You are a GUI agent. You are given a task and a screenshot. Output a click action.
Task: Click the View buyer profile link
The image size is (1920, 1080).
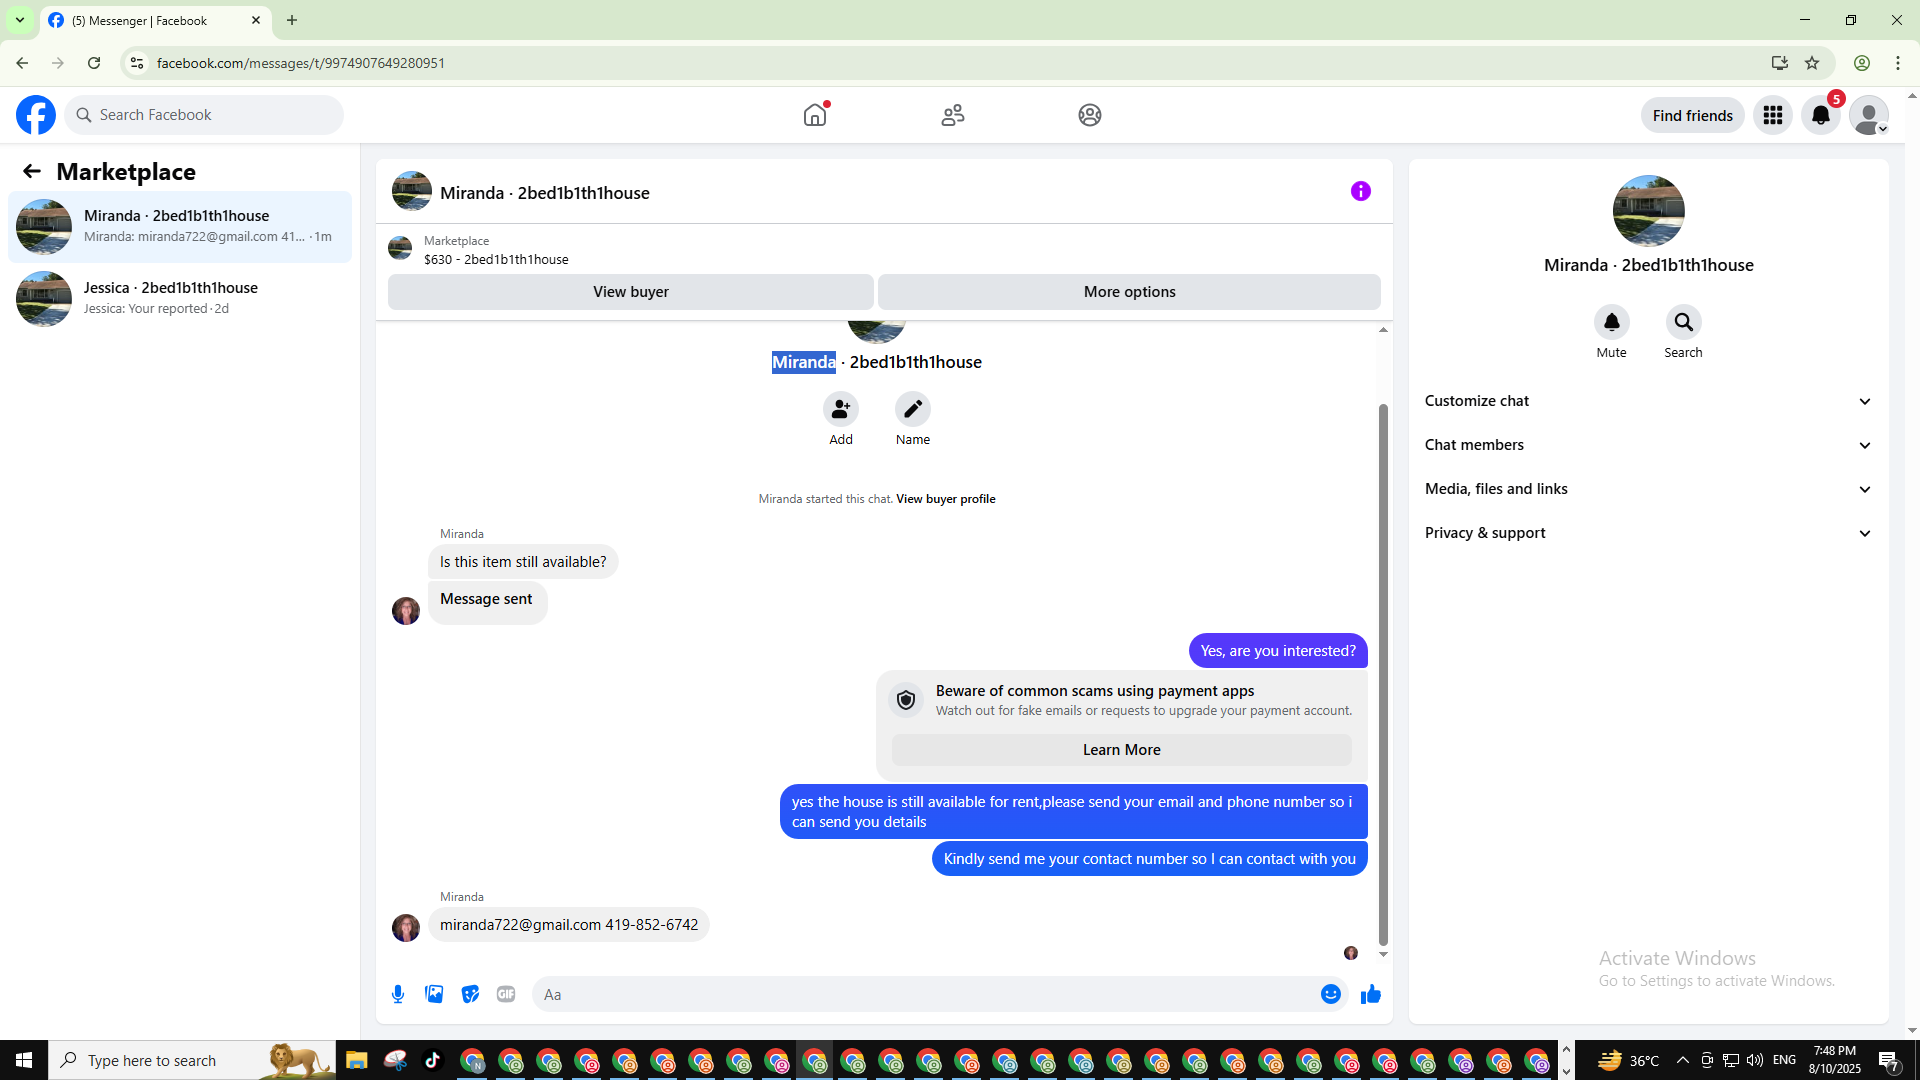945,499
